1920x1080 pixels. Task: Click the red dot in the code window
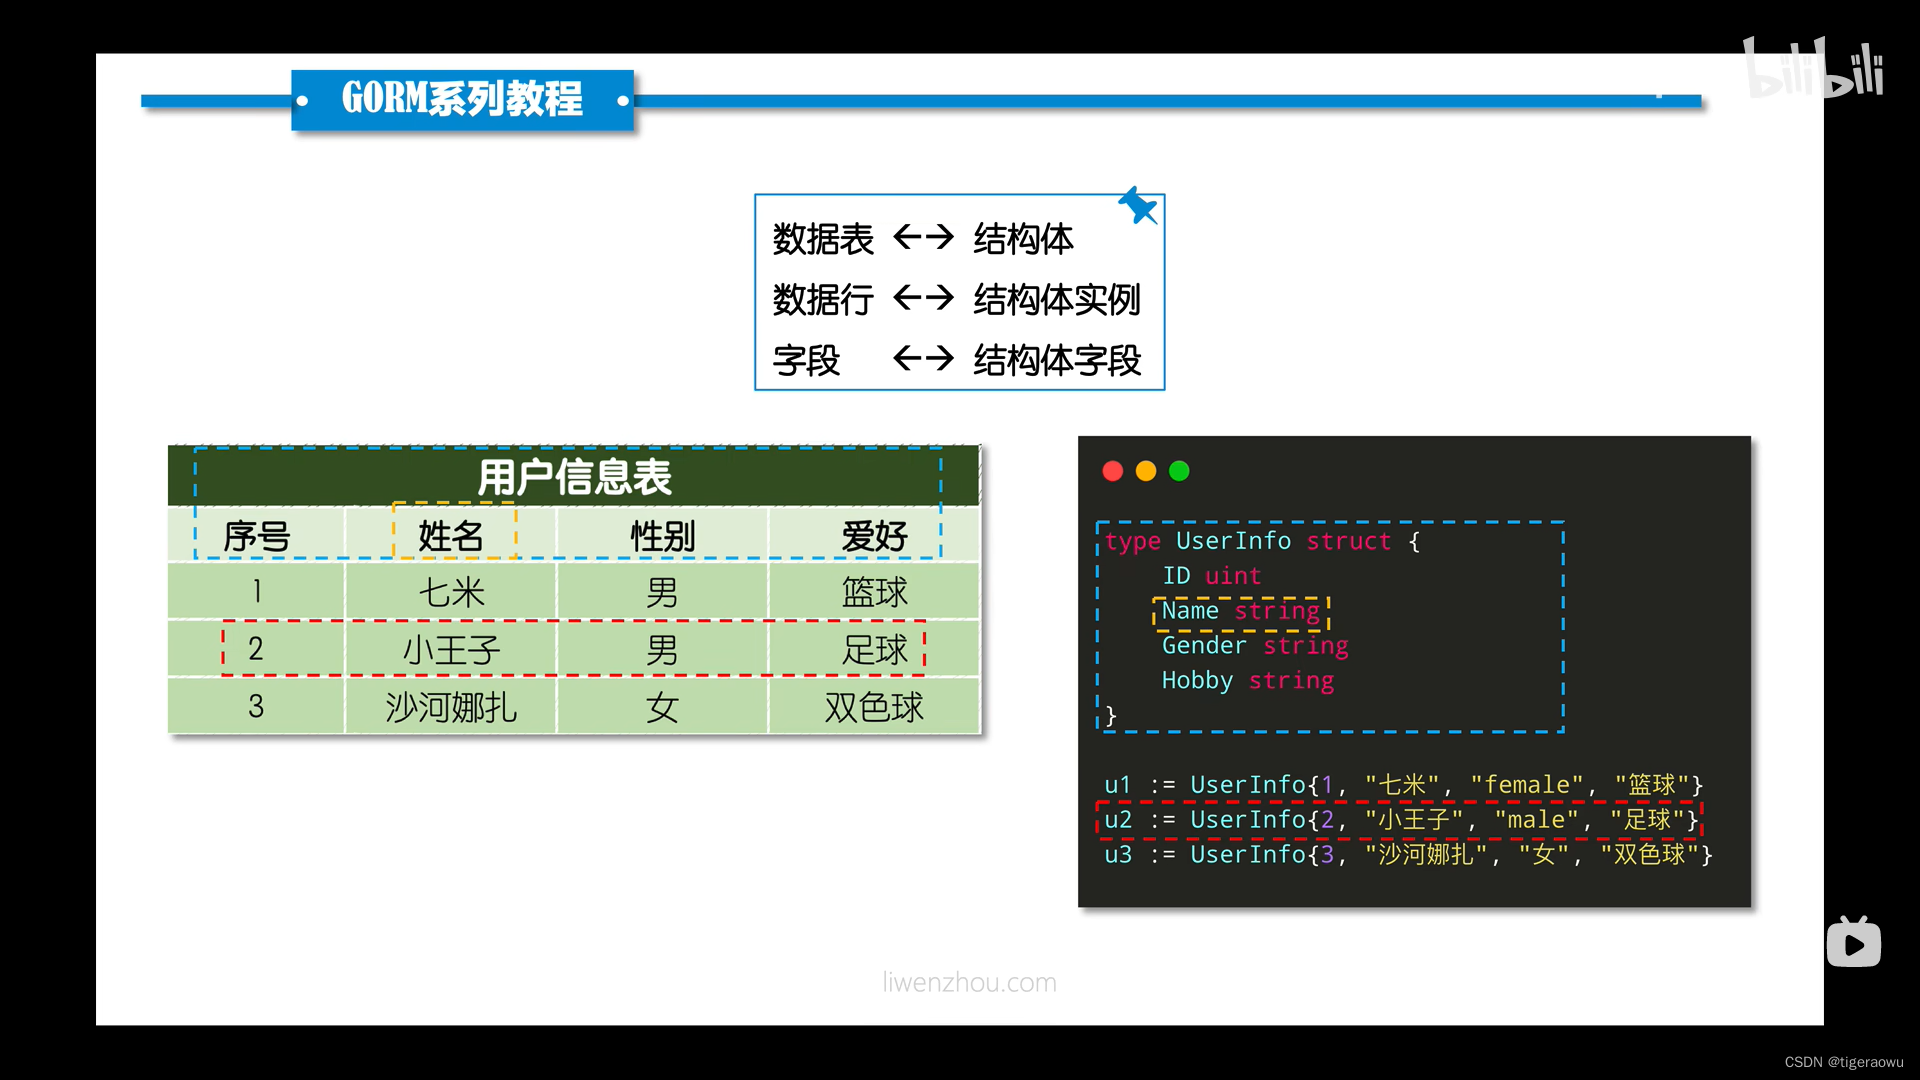pyautogui.click(x=1112, y=471)
